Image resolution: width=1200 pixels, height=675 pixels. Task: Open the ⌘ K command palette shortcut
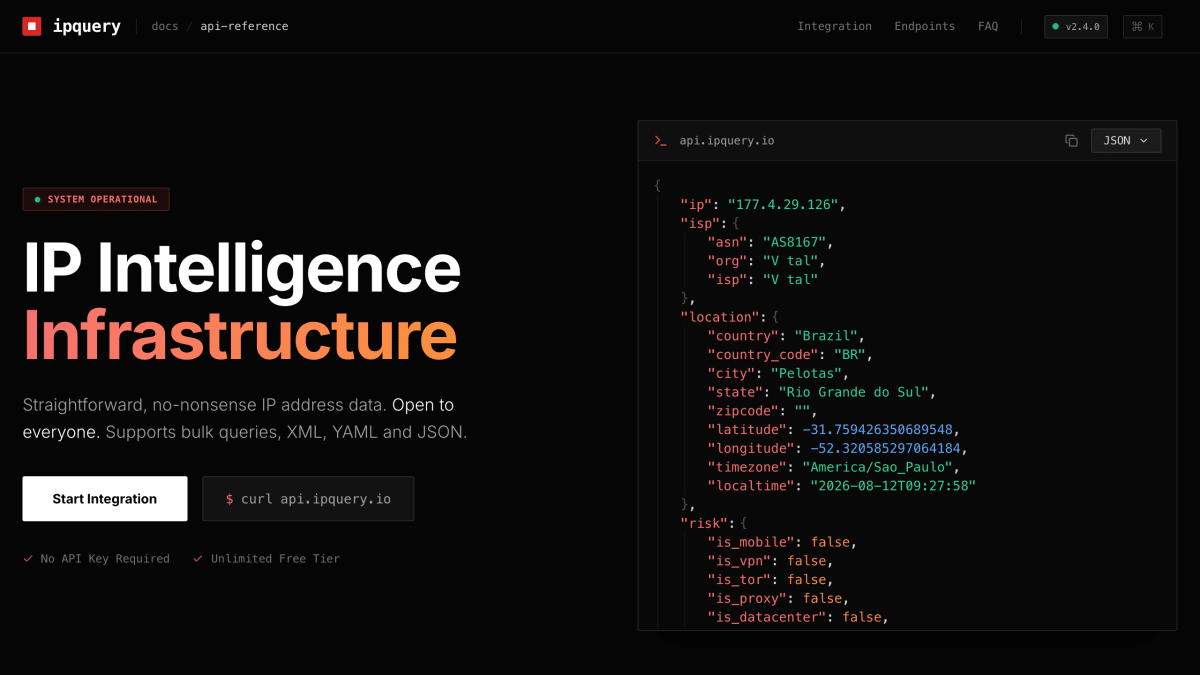click(x=1142, y=27)
